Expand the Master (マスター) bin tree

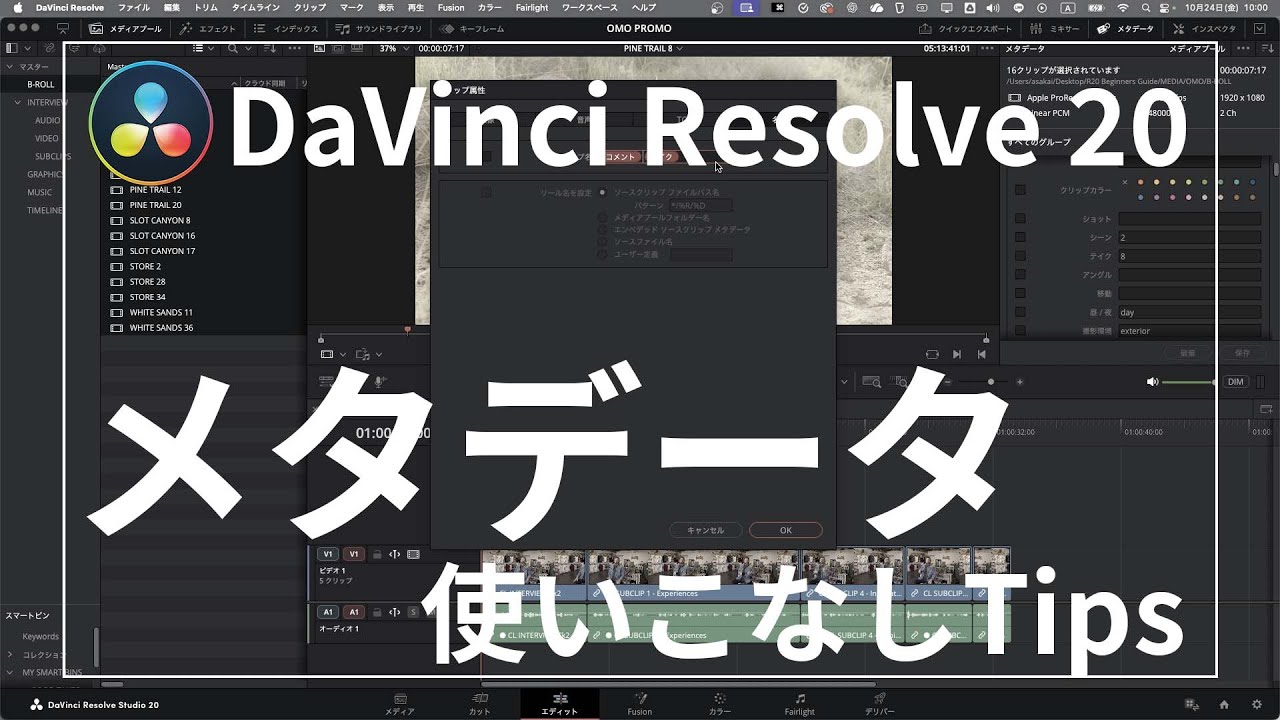click(11, 67)
